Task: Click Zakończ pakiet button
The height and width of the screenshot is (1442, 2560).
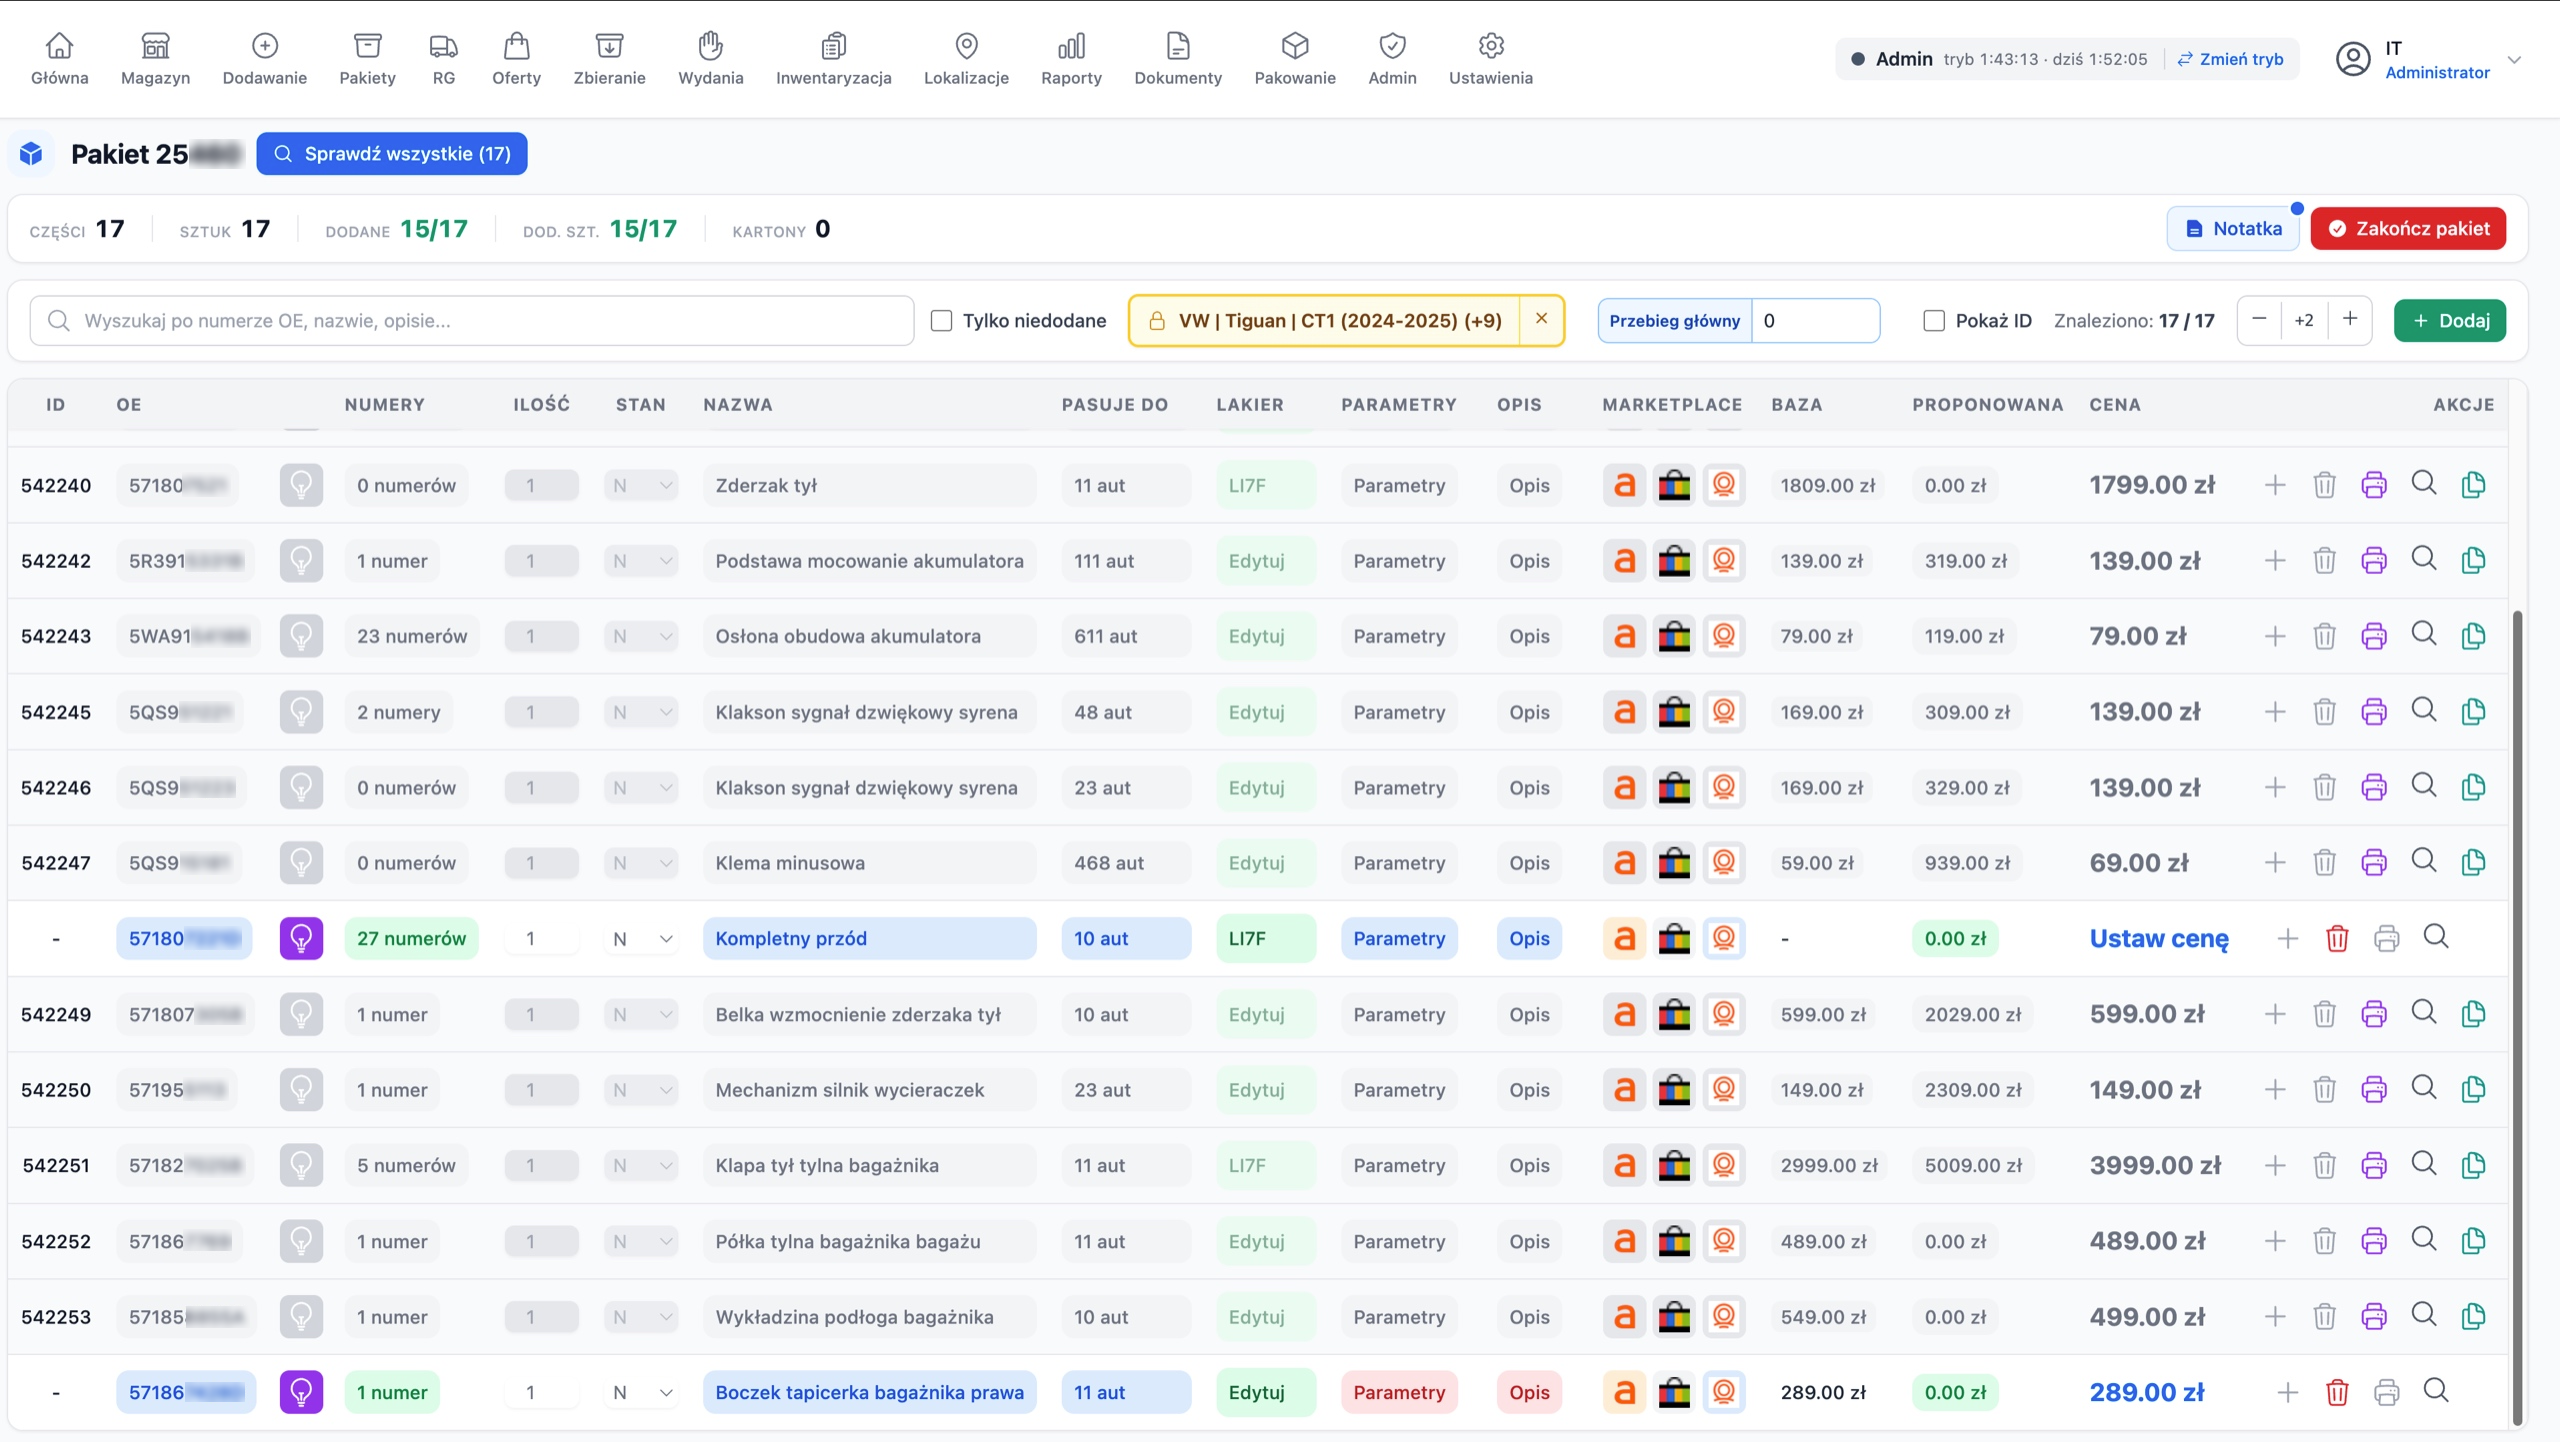Action: tap(2408, 228)
